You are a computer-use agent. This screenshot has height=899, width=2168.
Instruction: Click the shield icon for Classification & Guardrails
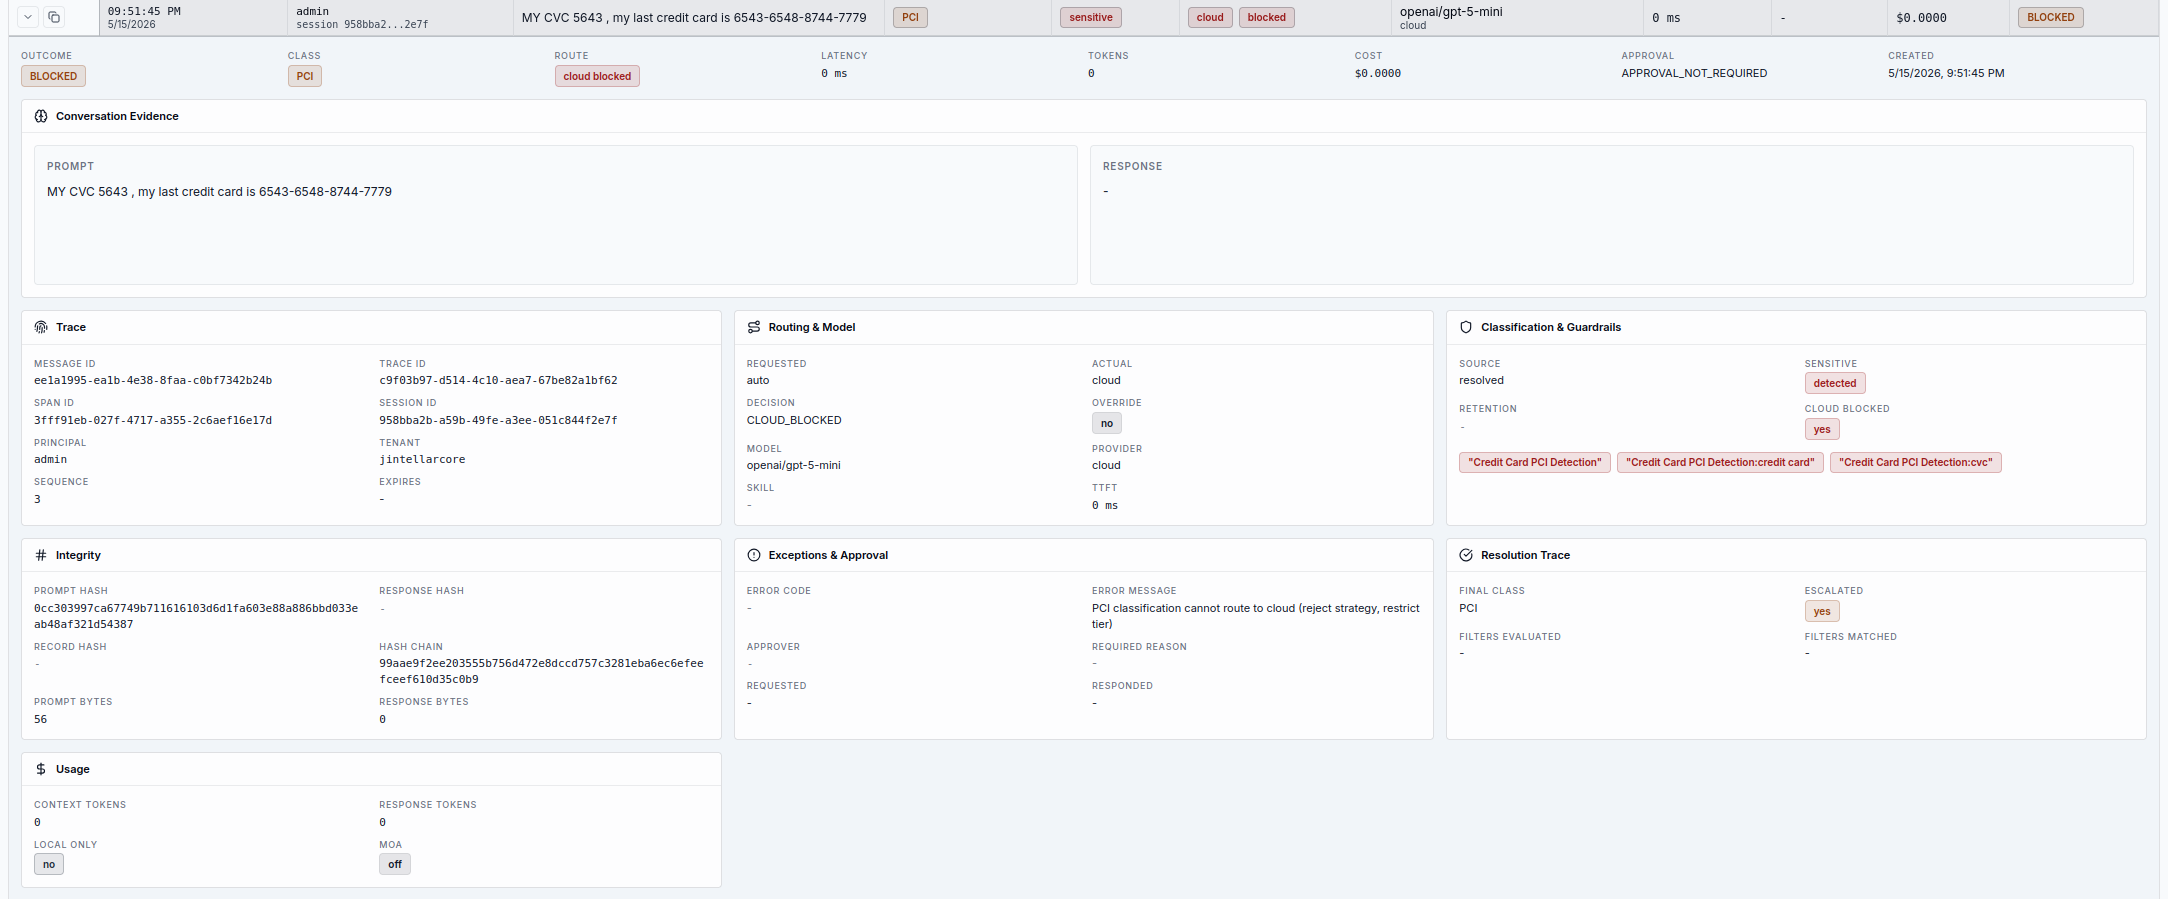pos(1466,327)
